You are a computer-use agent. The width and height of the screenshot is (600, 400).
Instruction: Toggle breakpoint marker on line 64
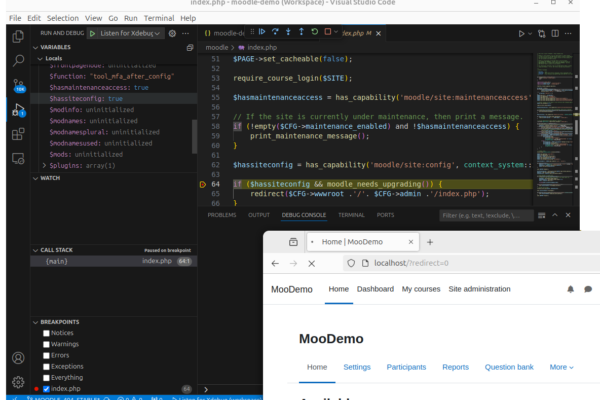coord(203,184)
